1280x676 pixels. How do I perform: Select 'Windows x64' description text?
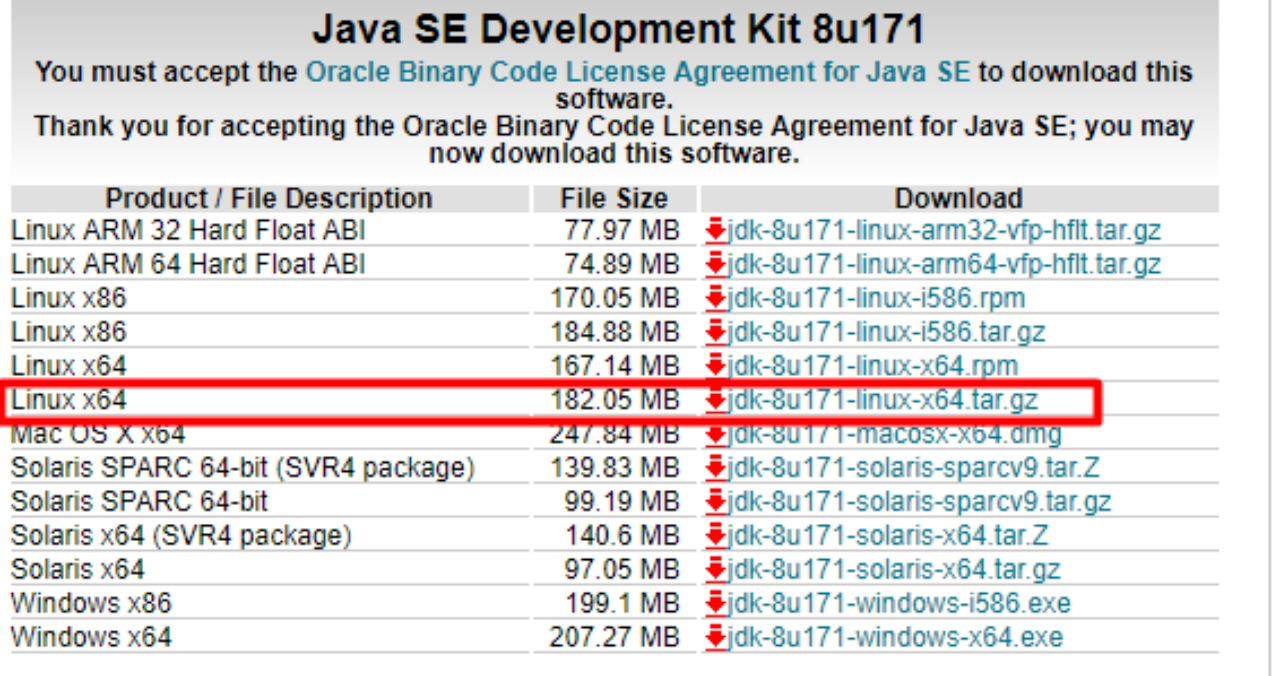coord(91,637)
